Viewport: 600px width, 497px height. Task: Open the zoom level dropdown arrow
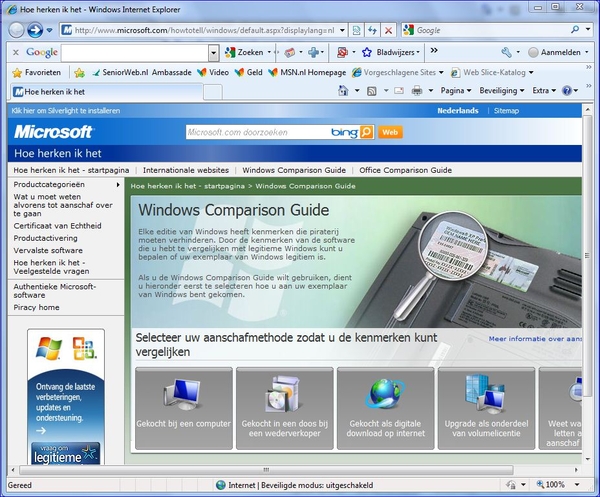[577, 485]
